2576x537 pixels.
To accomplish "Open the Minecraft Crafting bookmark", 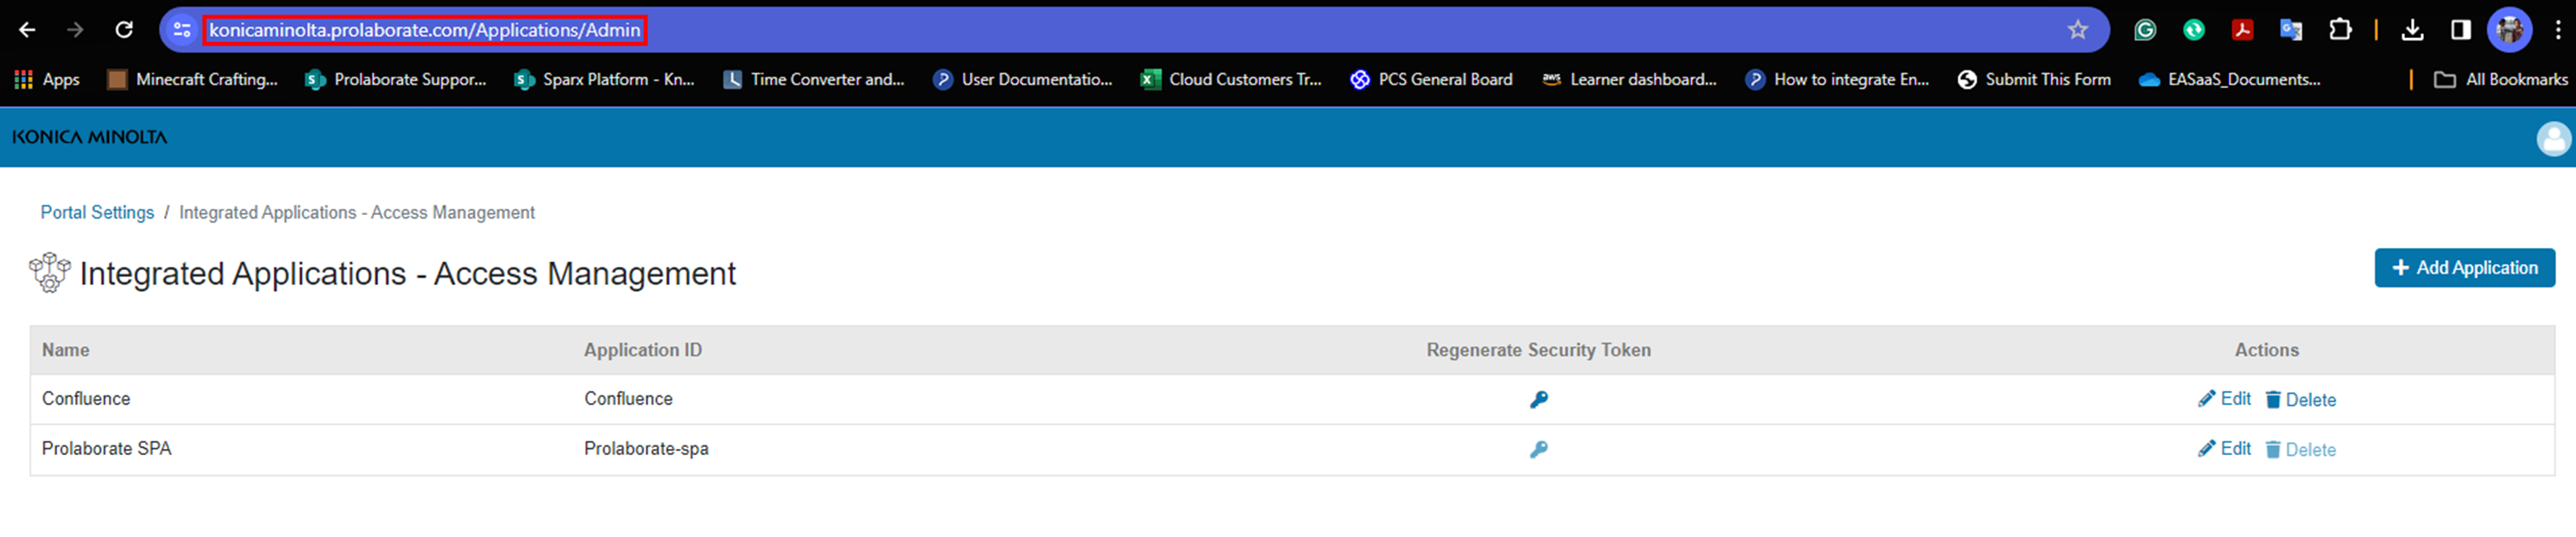I will coord(192,79).
